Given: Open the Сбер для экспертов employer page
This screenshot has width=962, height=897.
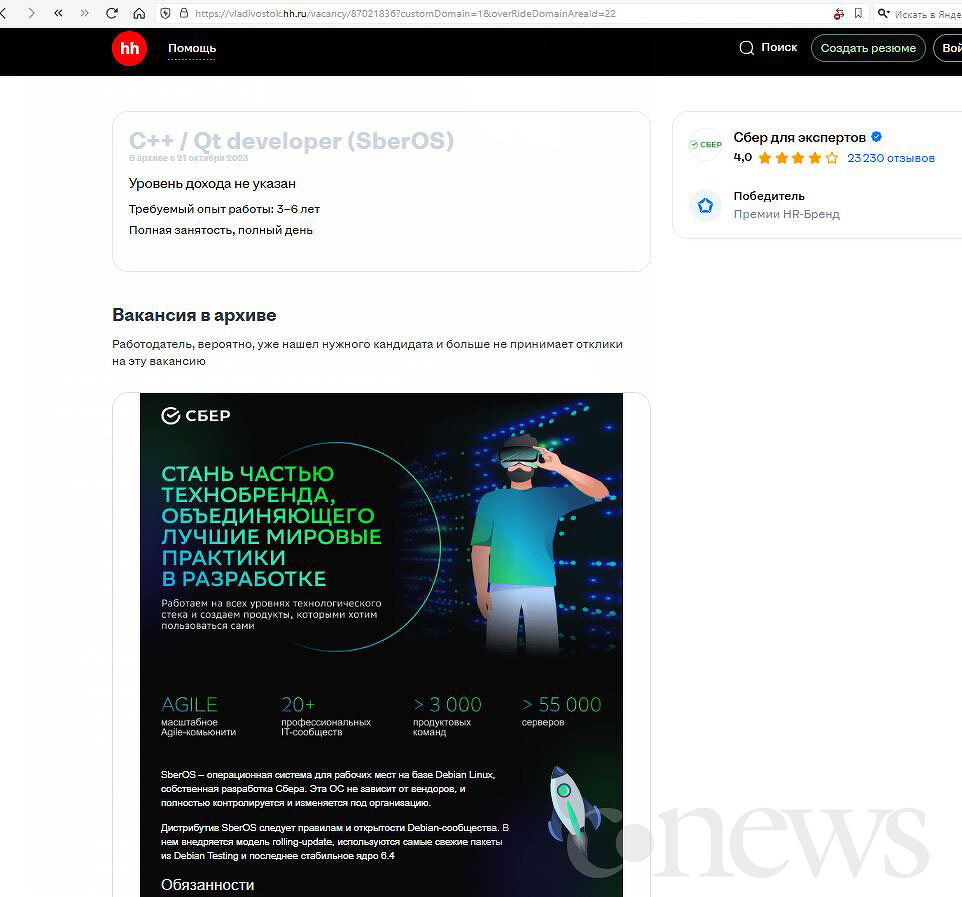Looking at the screenshot, I should 799,137.
